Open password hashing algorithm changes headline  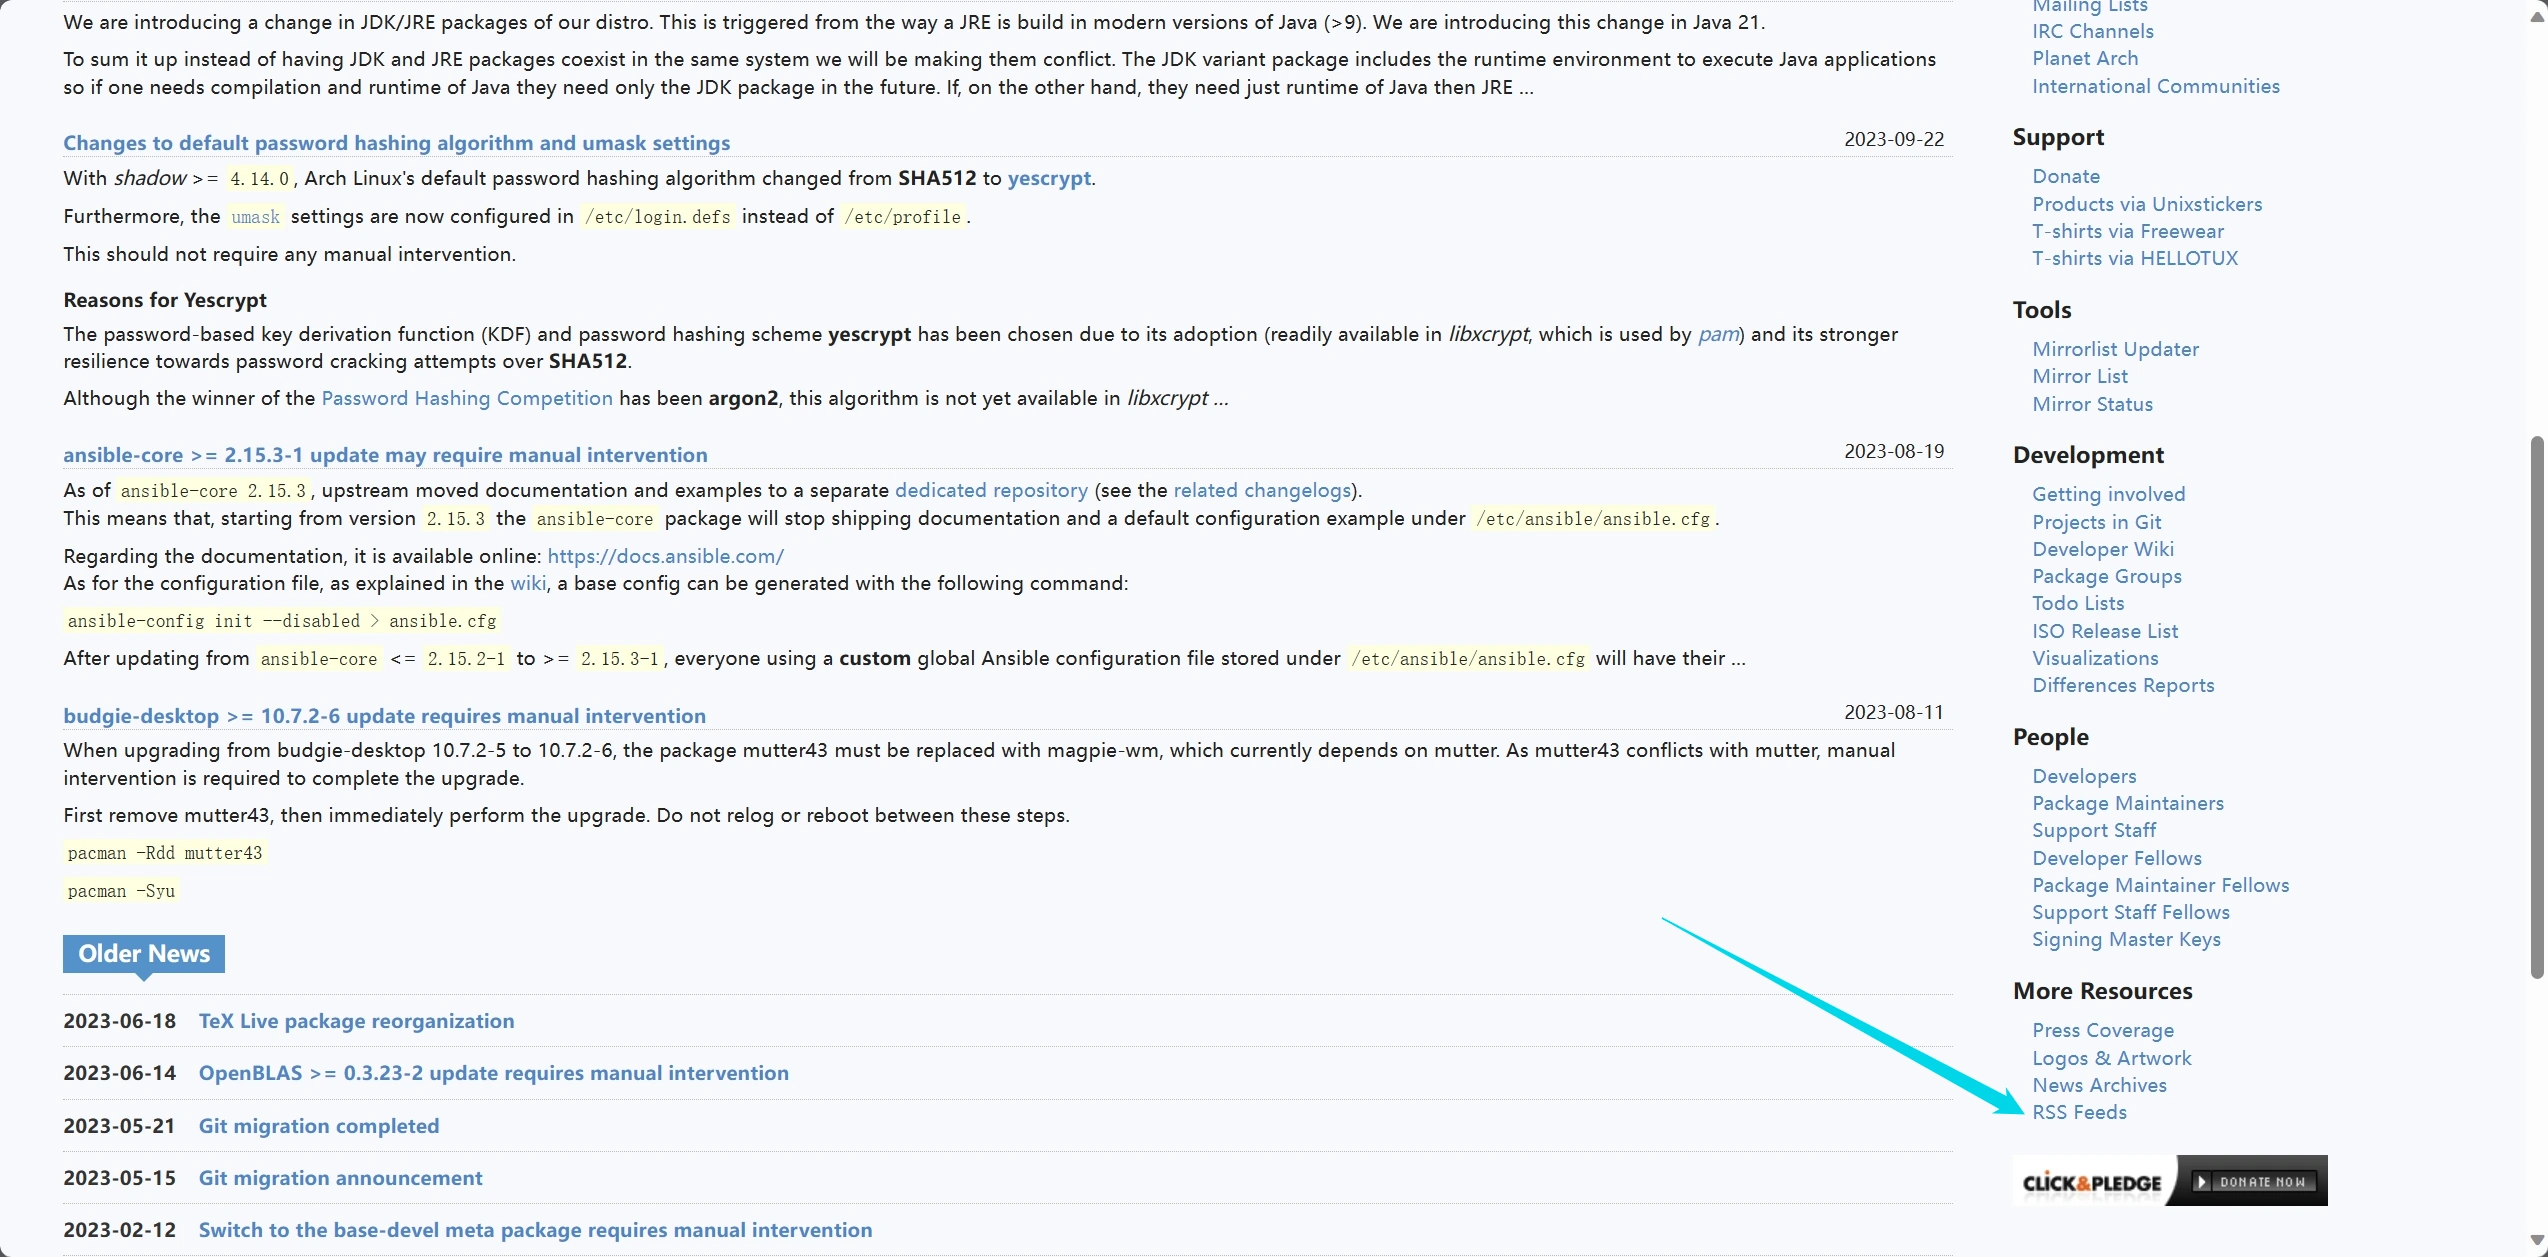pos(396,143)
